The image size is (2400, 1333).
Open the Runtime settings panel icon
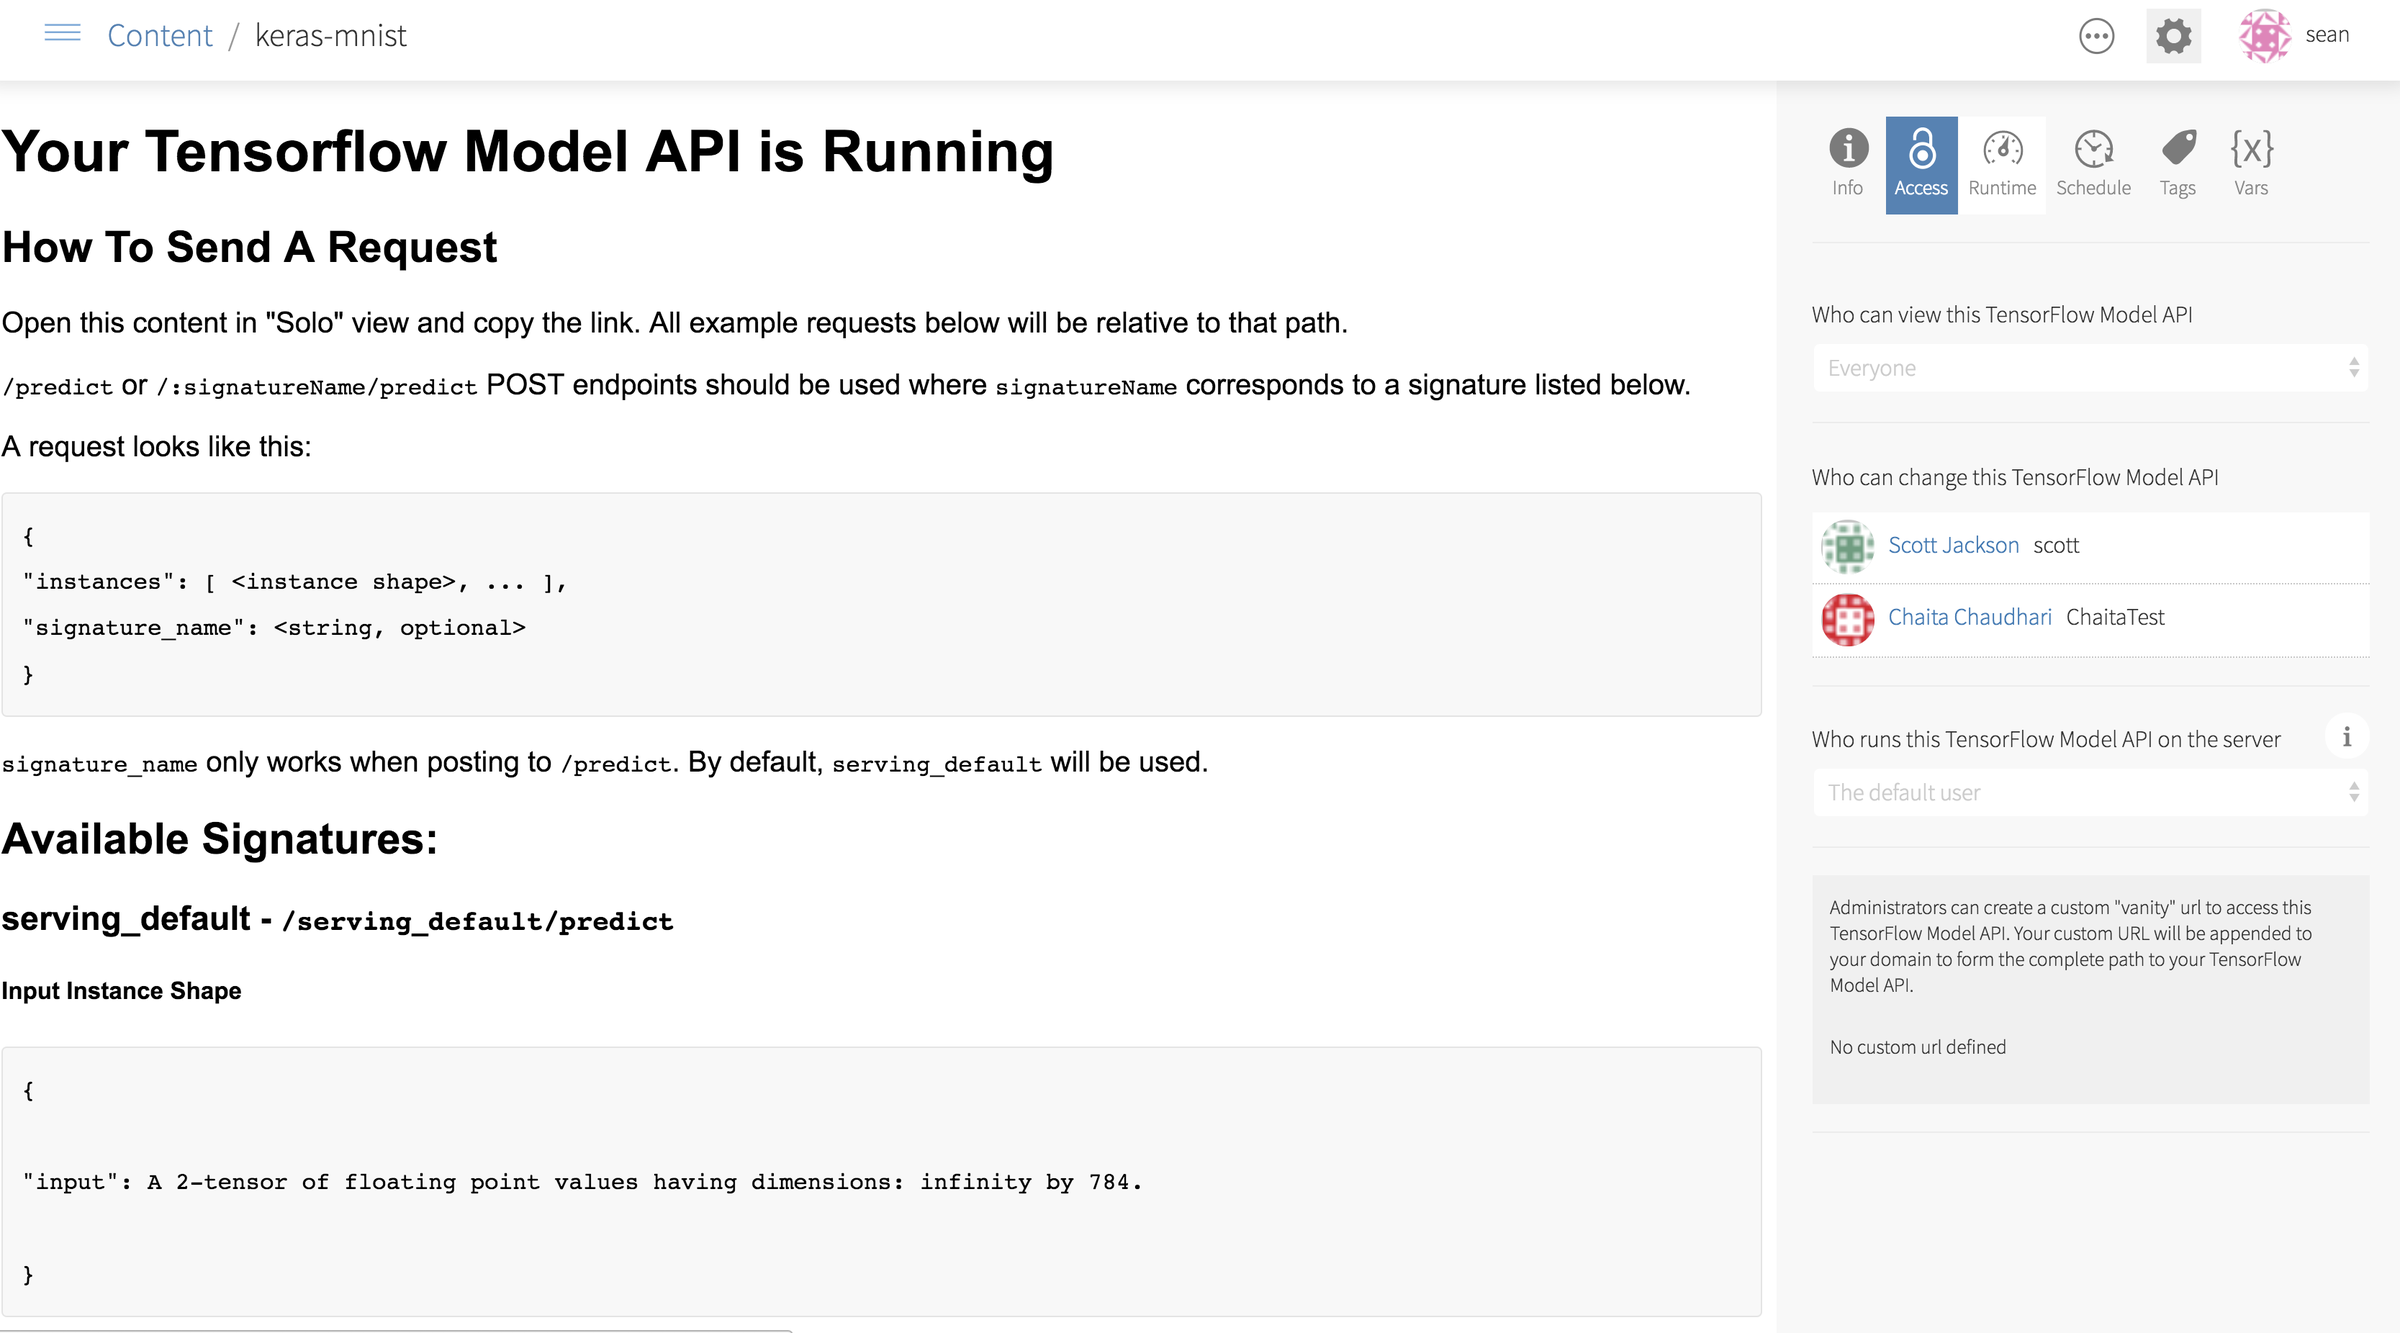coord(2001,152)
